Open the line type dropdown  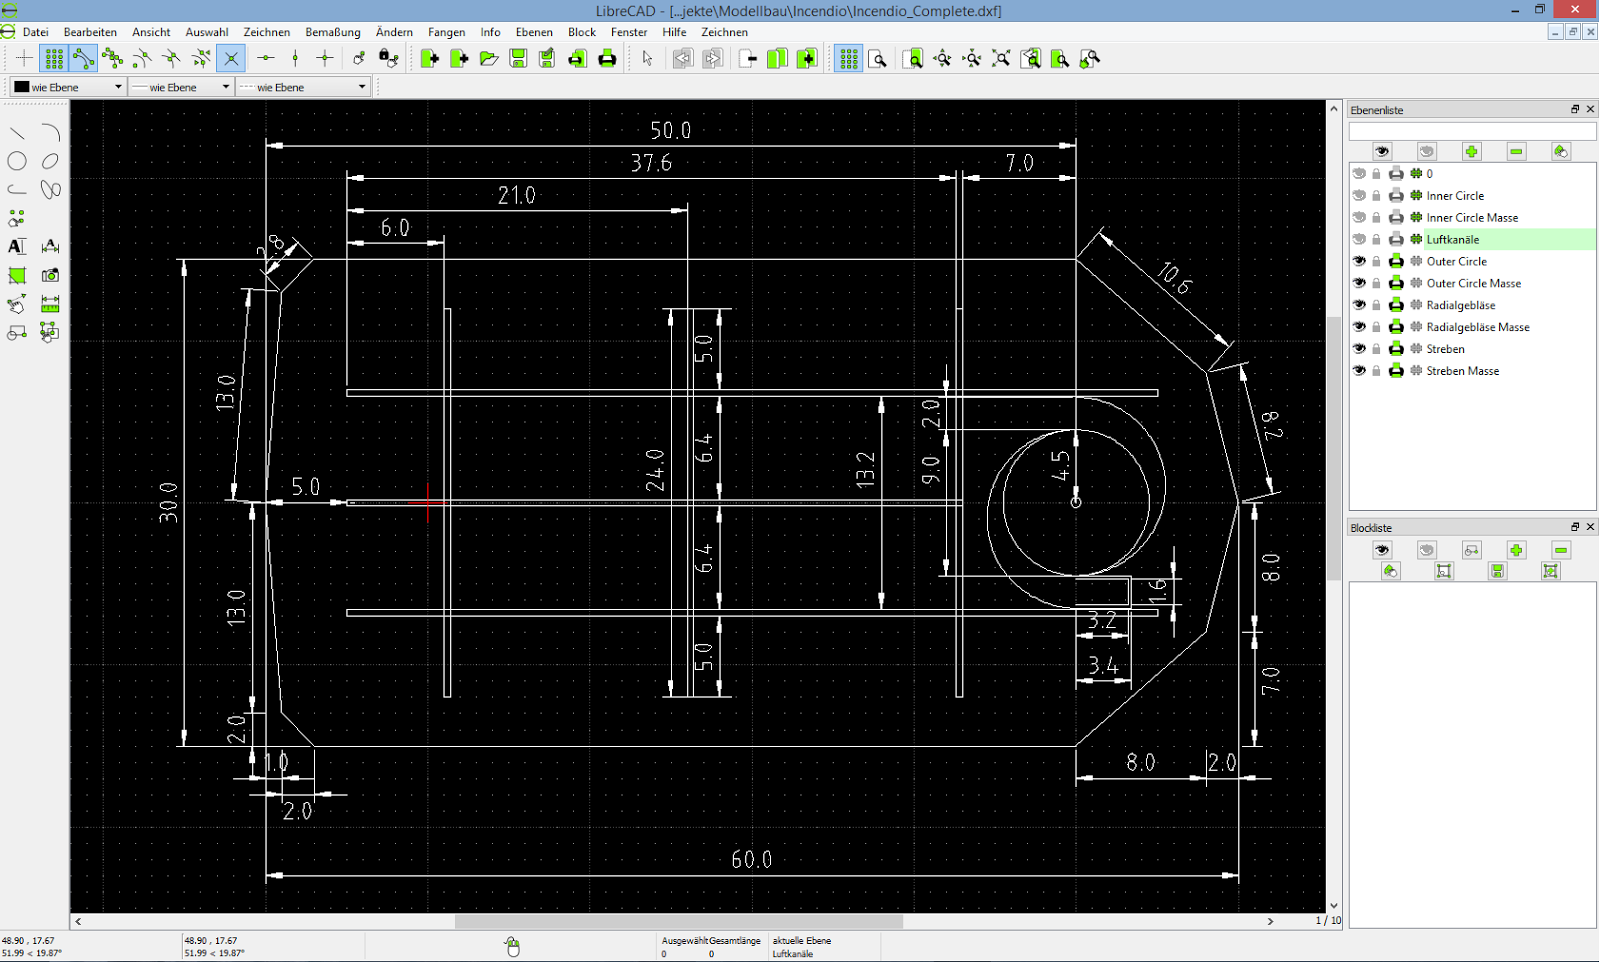304,87
